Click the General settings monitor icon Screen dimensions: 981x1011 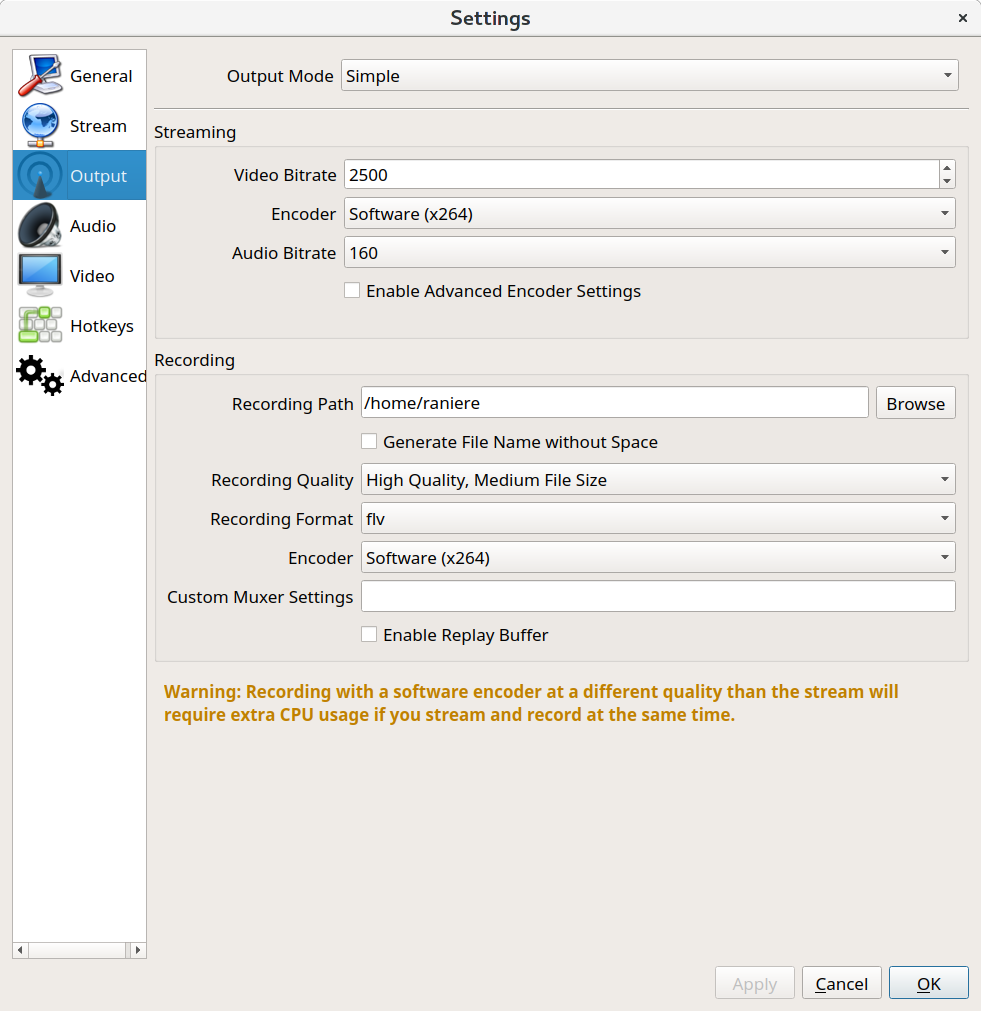click(40, 76)
